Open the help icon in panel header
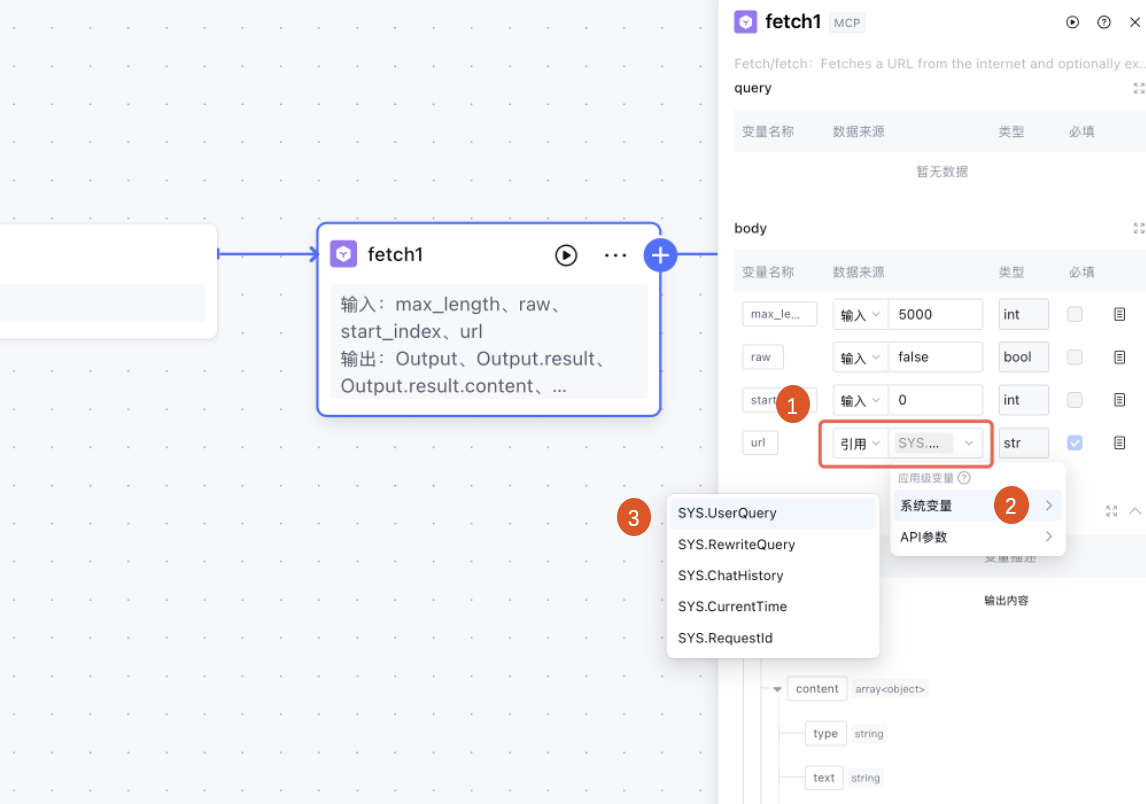The width and height of the screenshot is (1146, 804). point(1104,22)
